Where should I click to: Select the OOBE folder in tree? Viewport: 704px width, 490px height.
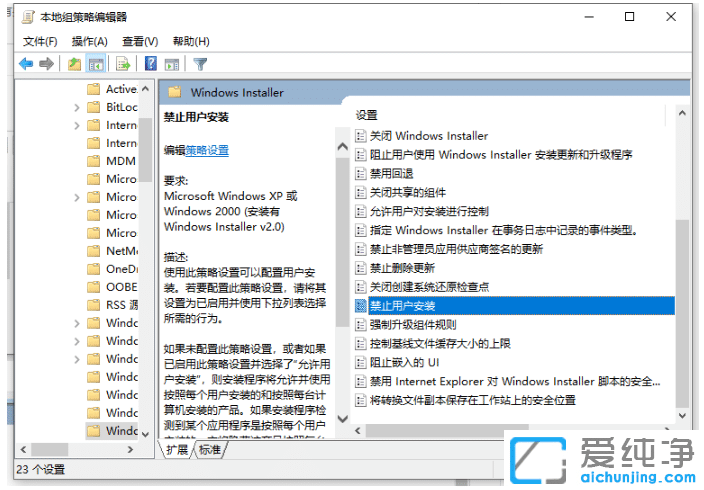(x=112, y=287)
